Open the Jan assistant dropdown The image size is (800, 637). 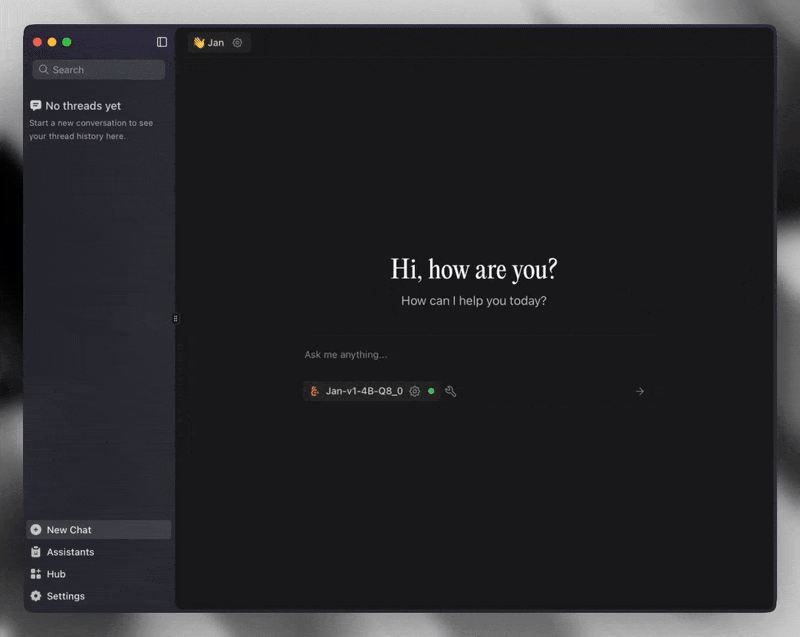[x=216, y=43]
